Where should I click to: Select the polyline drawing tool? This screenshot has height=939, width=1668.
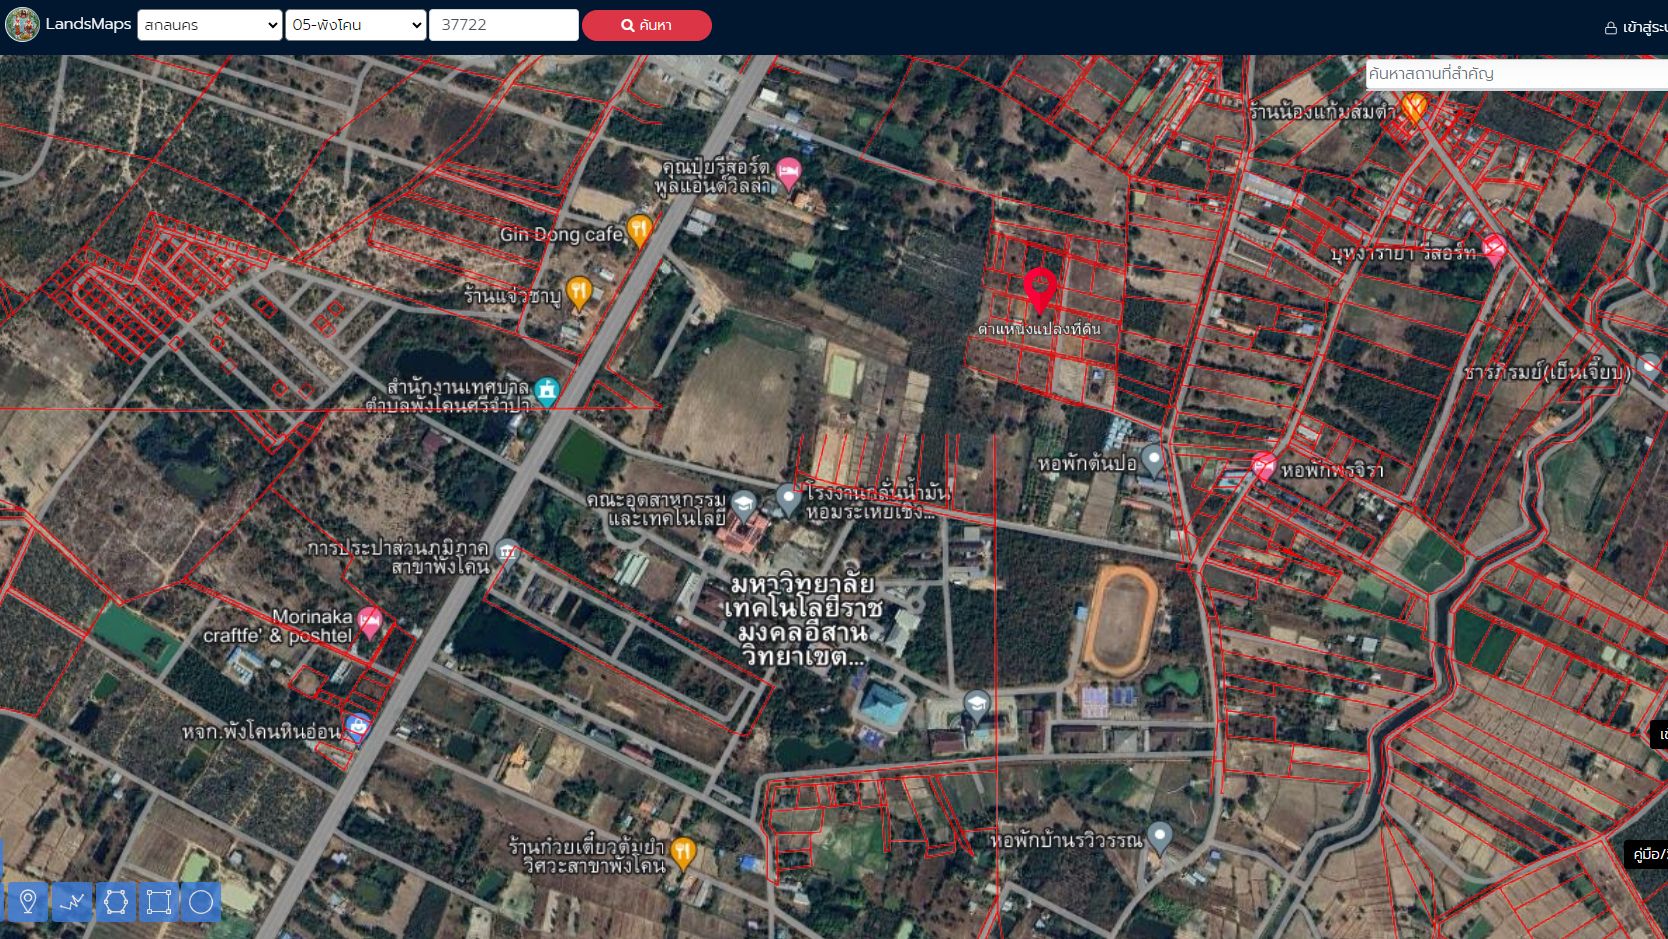click(72, 902)
